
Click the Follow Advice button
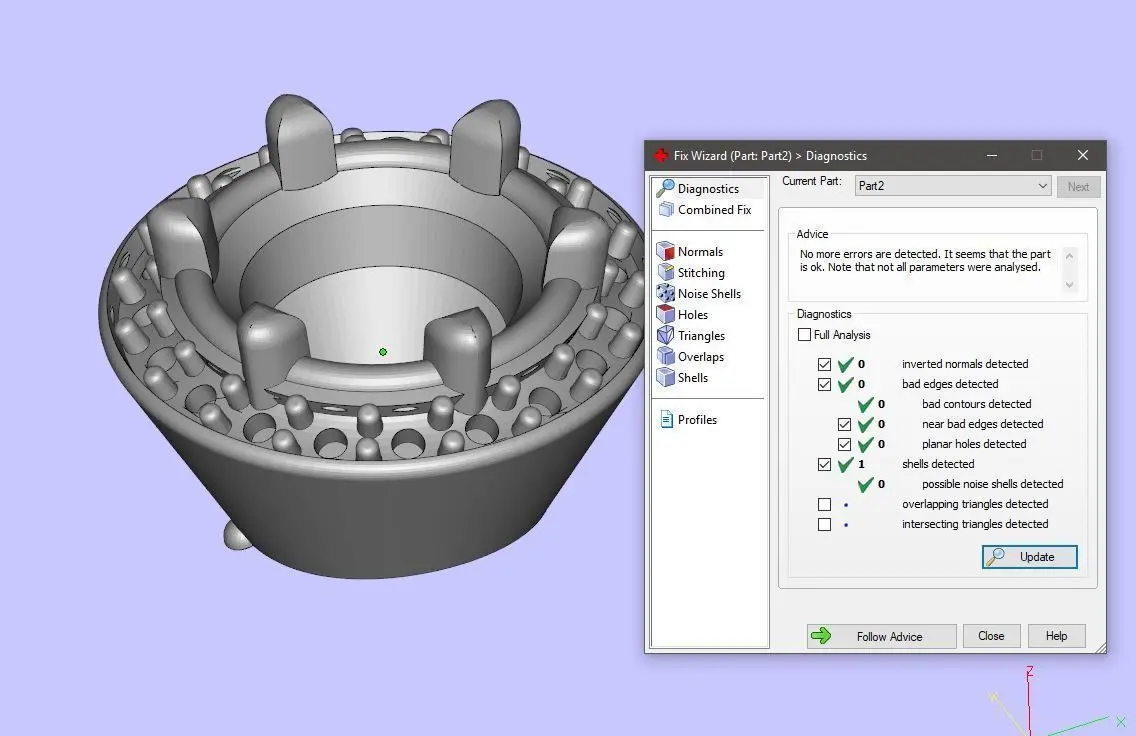click(x=882, y=636)
